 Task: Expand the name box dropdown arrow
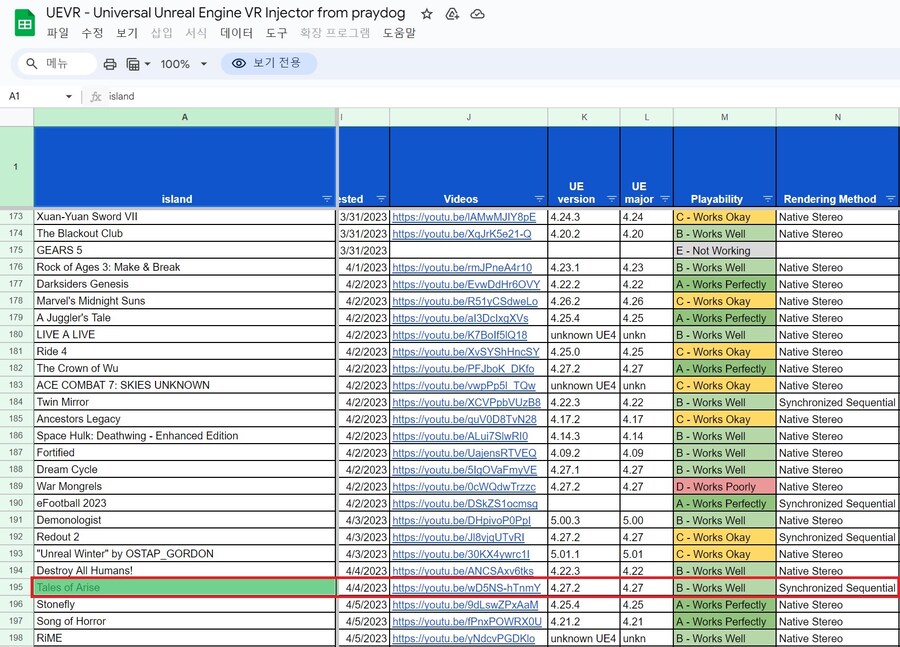click(69, 97)
